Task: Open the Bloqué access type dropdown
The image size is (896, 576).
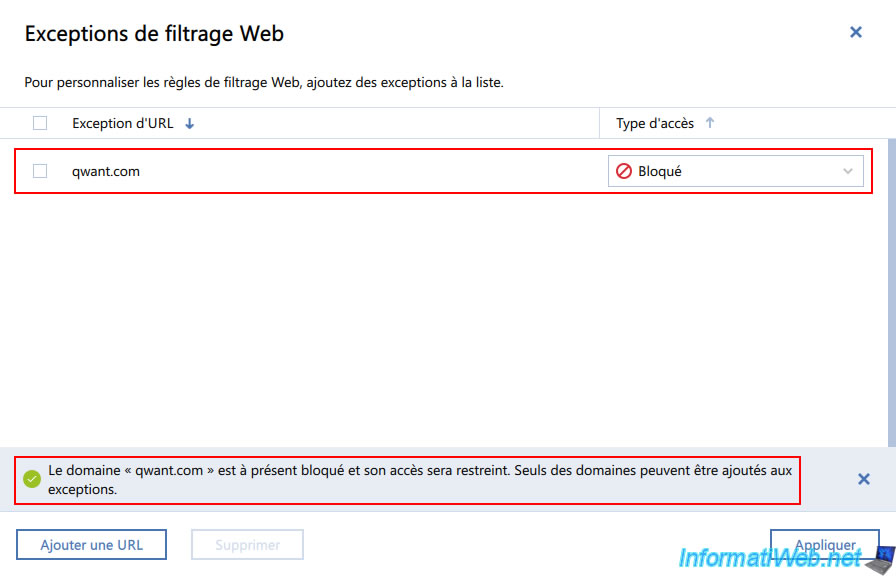Action: [x=735, y=171]
